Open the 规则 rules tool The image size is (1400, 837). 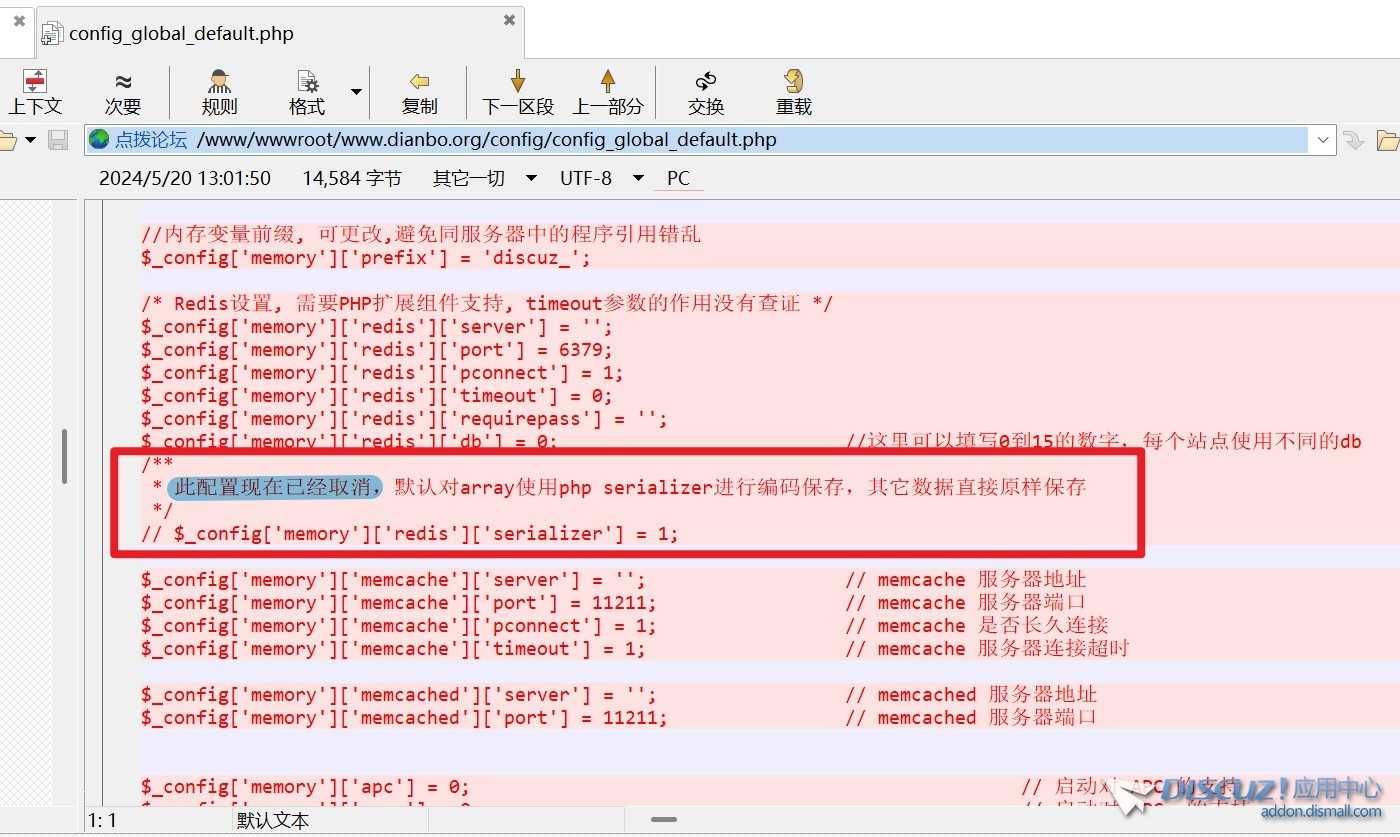[219, 92]
